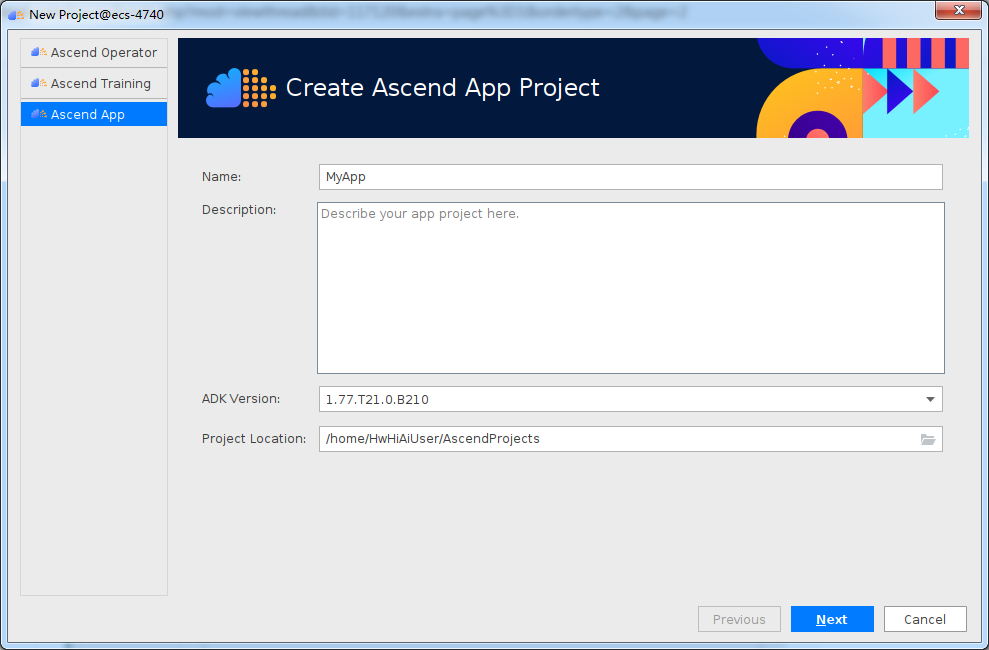The image size is (989, 650).
Task: Click the 'ADK Version:' label
Action: pyautogui.click(x=241, y=399)
